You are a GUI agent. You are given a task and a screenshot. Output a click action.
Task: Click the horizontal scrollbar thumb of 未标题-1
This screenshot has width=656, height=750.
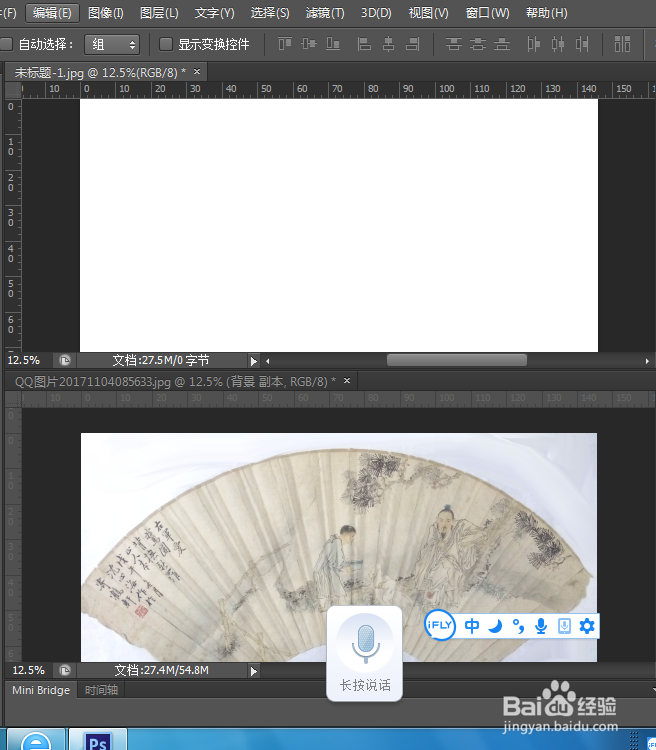click(456, 360)
